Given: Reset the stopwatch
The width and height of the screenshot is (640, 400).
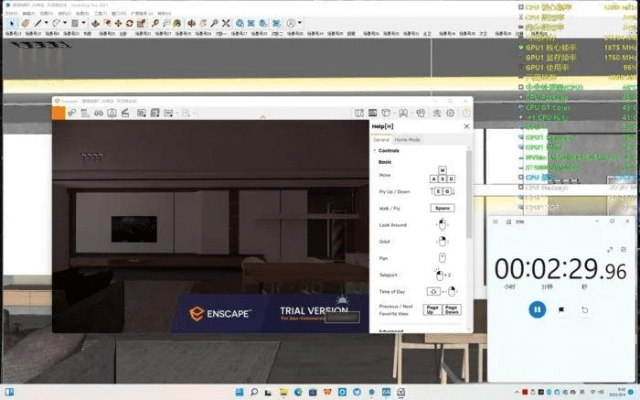Looking at the screenshot, I should (585, 310).
